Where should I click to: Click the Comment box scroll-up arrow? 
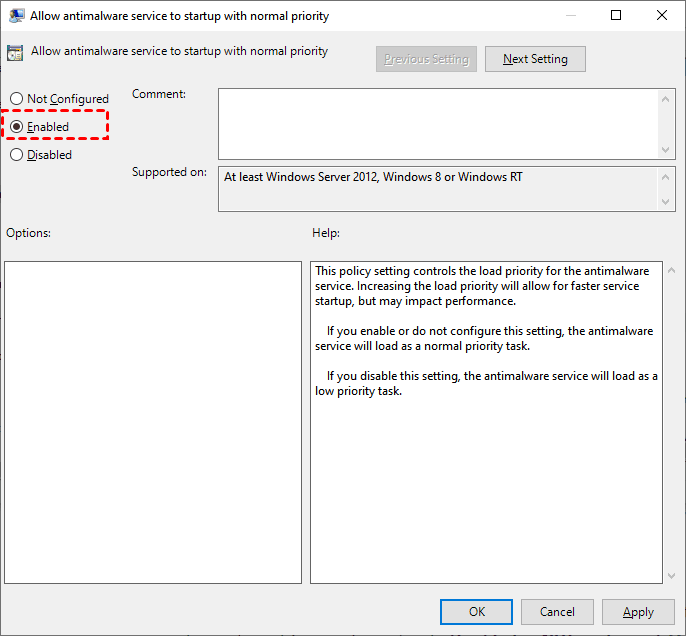pos(665,99)
